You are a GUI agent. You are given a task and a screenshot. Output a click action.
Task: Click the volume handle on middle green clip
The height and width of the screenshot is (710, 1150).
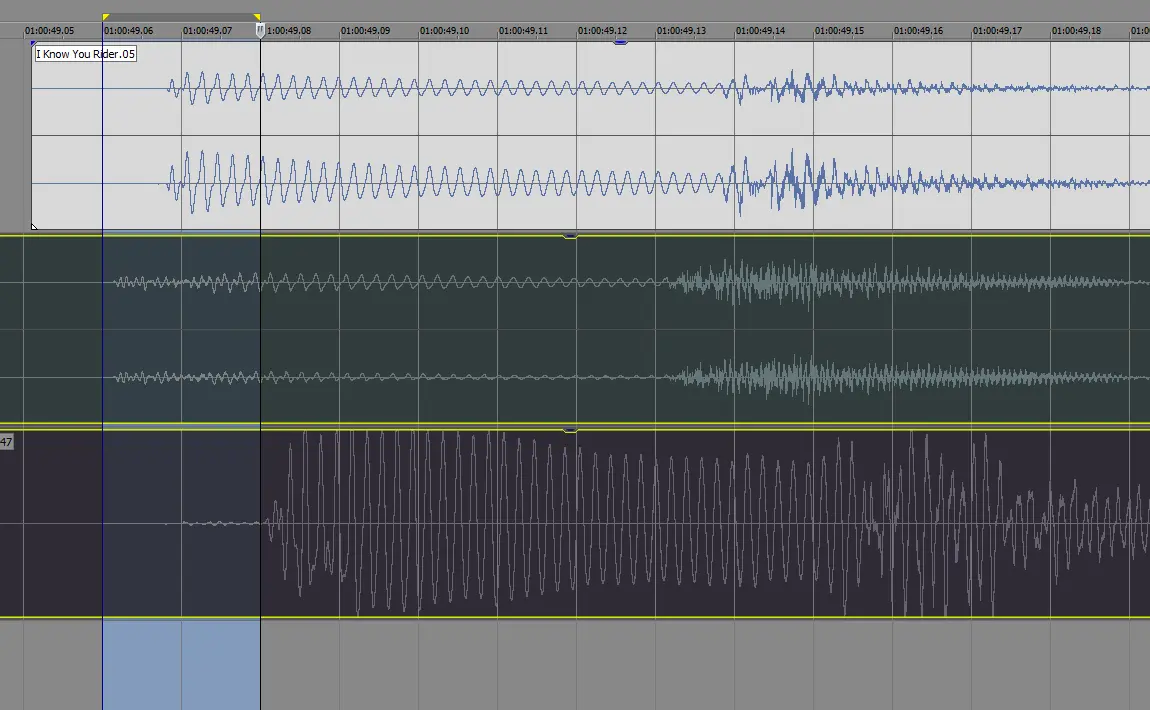(570, 236)
